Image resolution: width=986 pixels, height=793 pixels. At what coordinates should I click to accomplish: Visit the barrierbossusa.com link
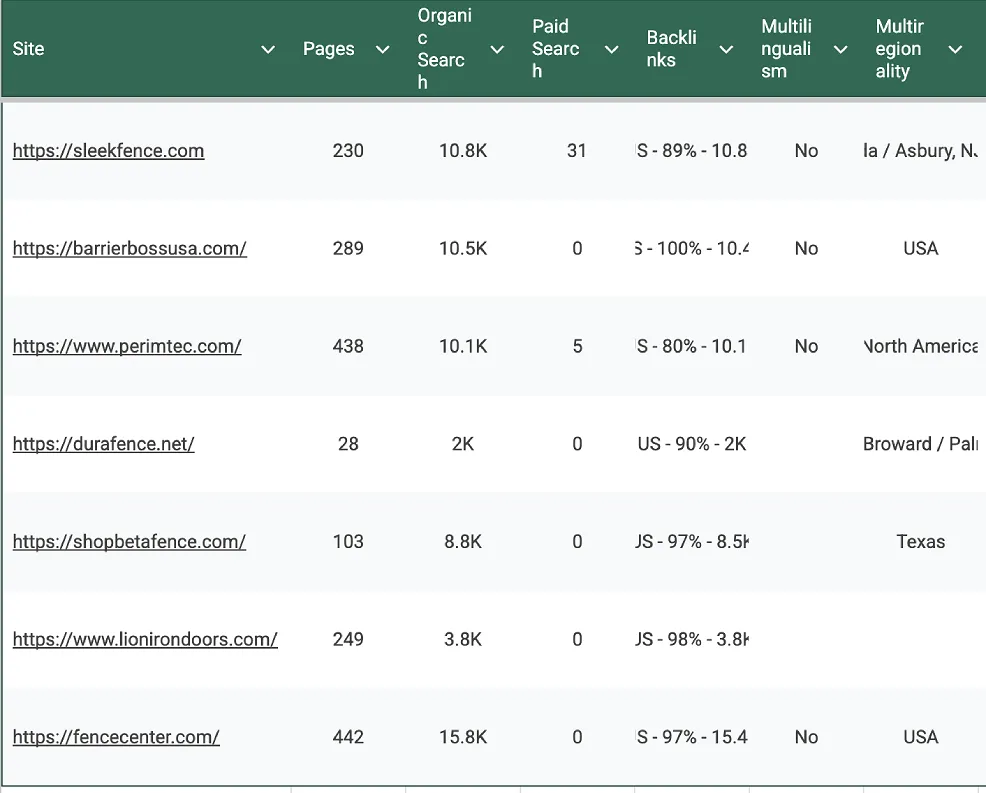(129, 248)
